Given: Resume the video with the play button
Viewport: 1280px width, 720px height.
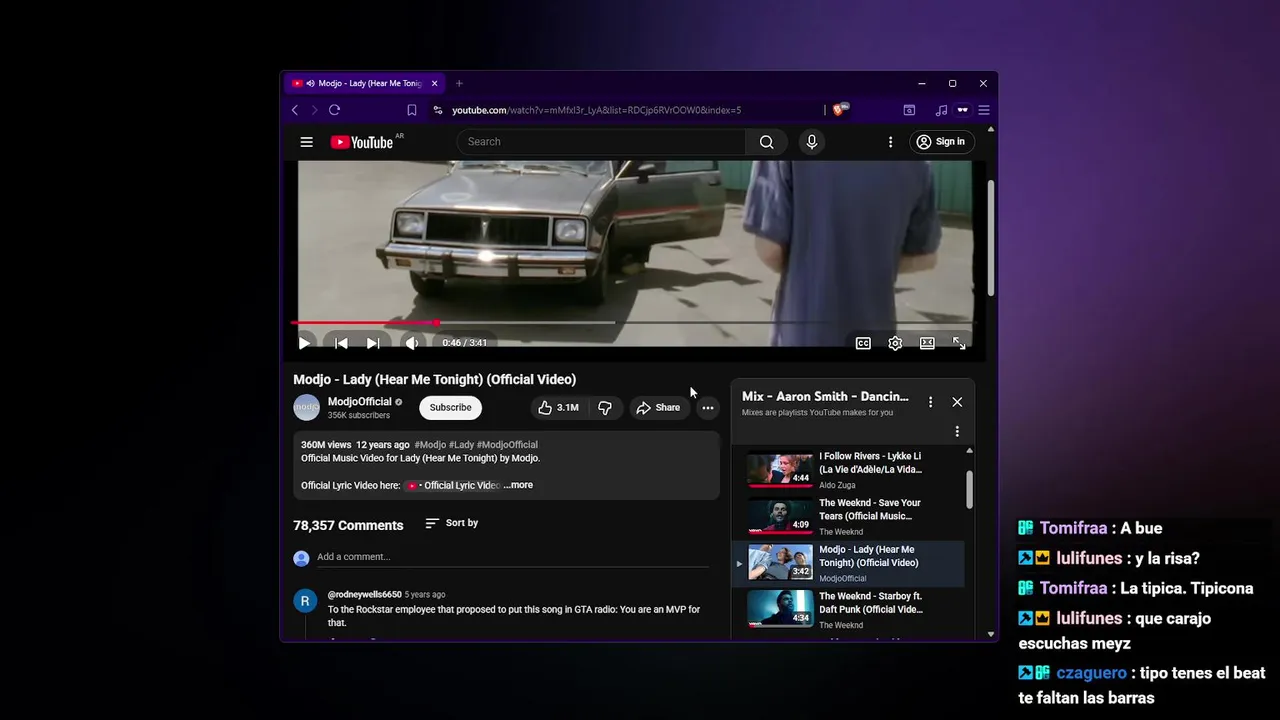Looking at the screenshot, I should 304,343.
